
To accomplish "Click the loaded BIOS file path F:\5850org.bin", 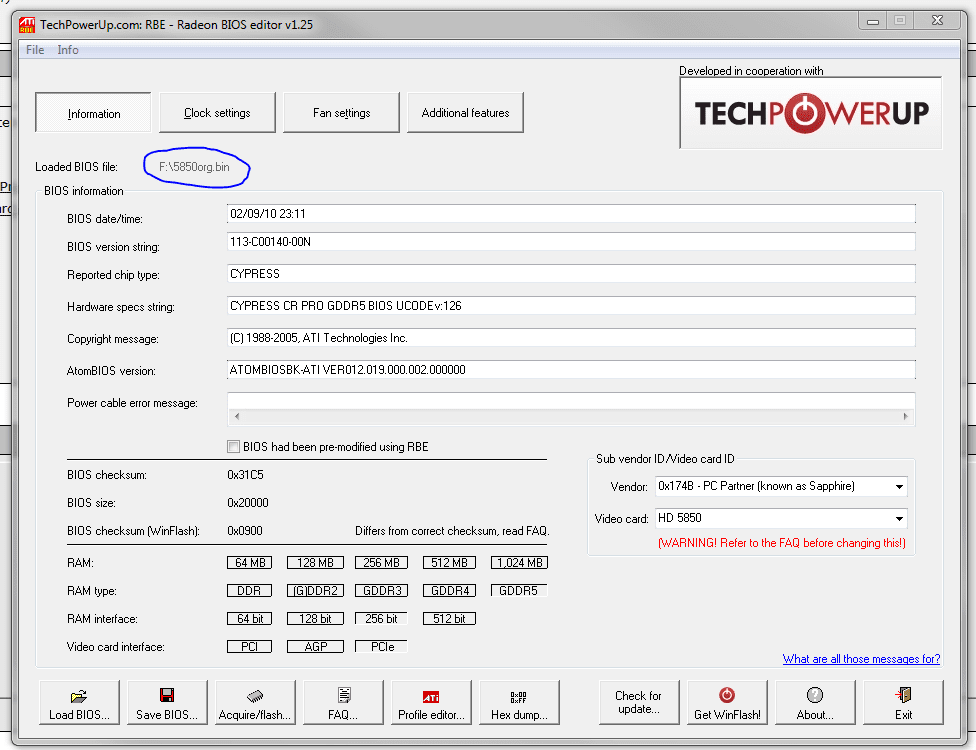I will pyautogui.click(x=194, y=167).
